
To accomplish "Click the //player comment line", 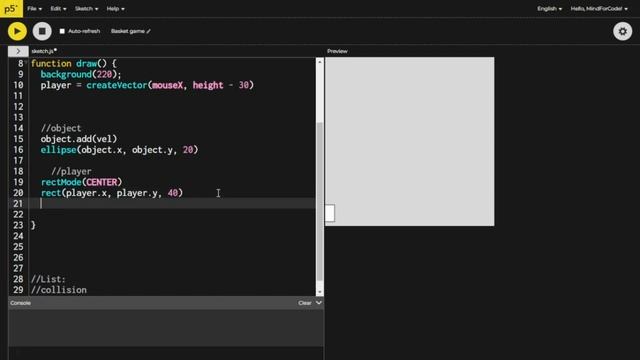I will (71, 171).
